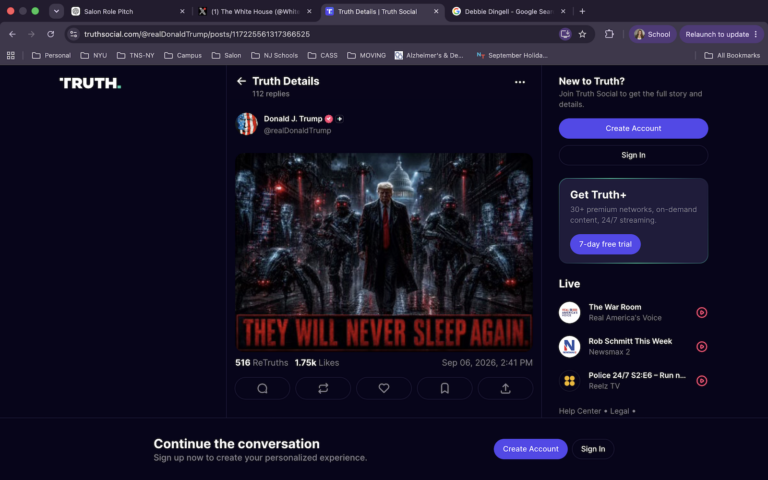768x480 pixels.
Task: Click the Newsmax 2 channel logo
Action: tap(569, 347)
